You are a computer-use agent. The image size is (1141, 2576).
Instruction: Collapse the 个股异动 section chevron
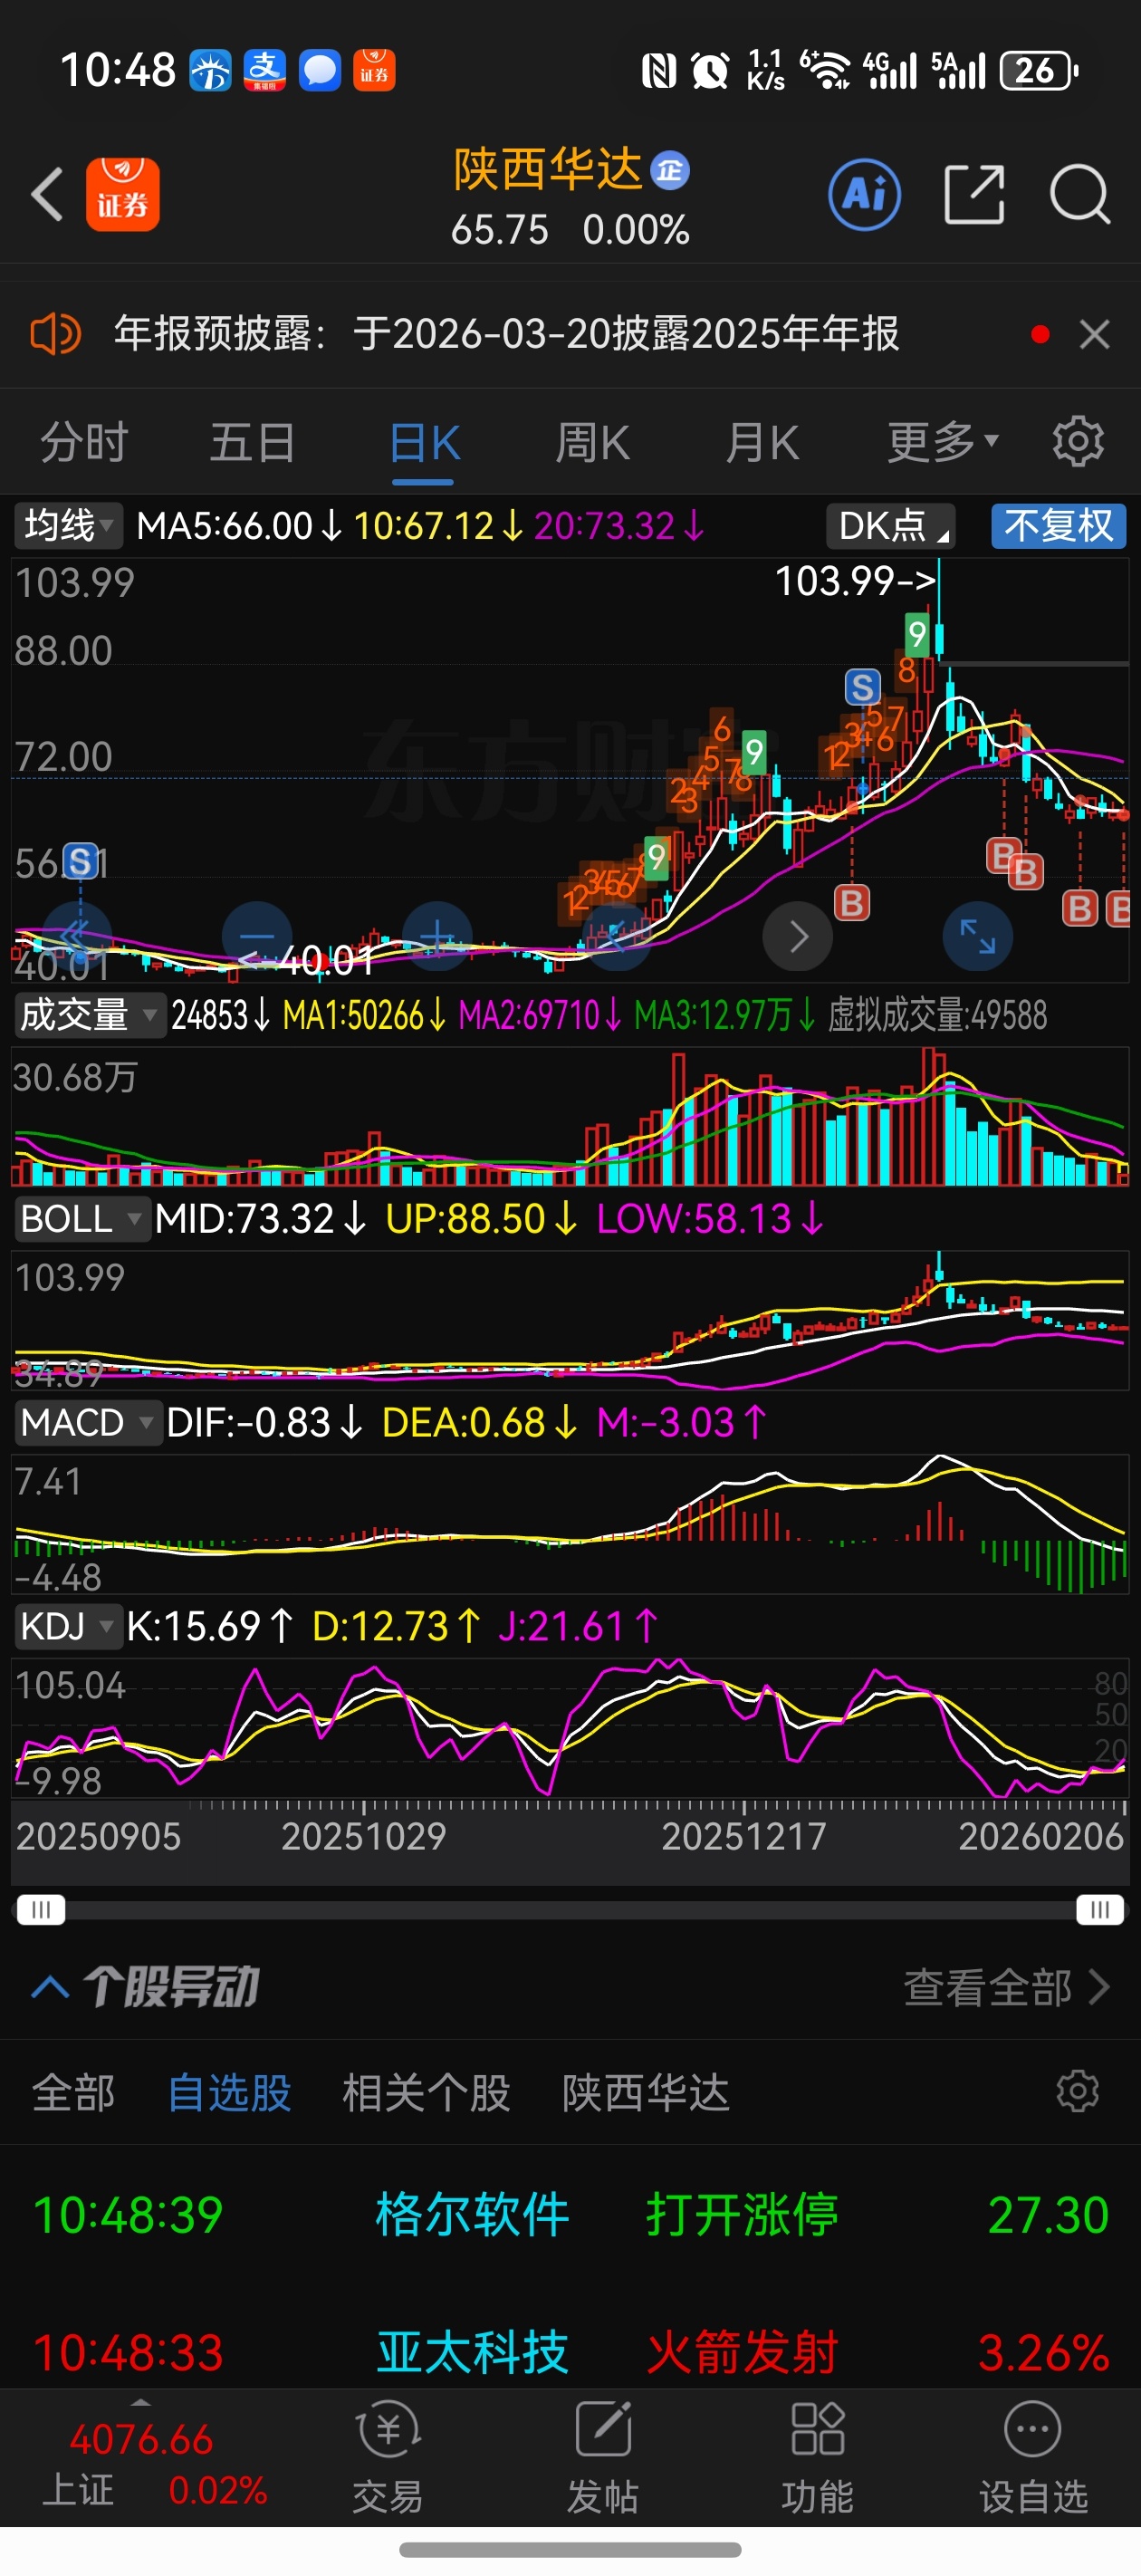50,1987
